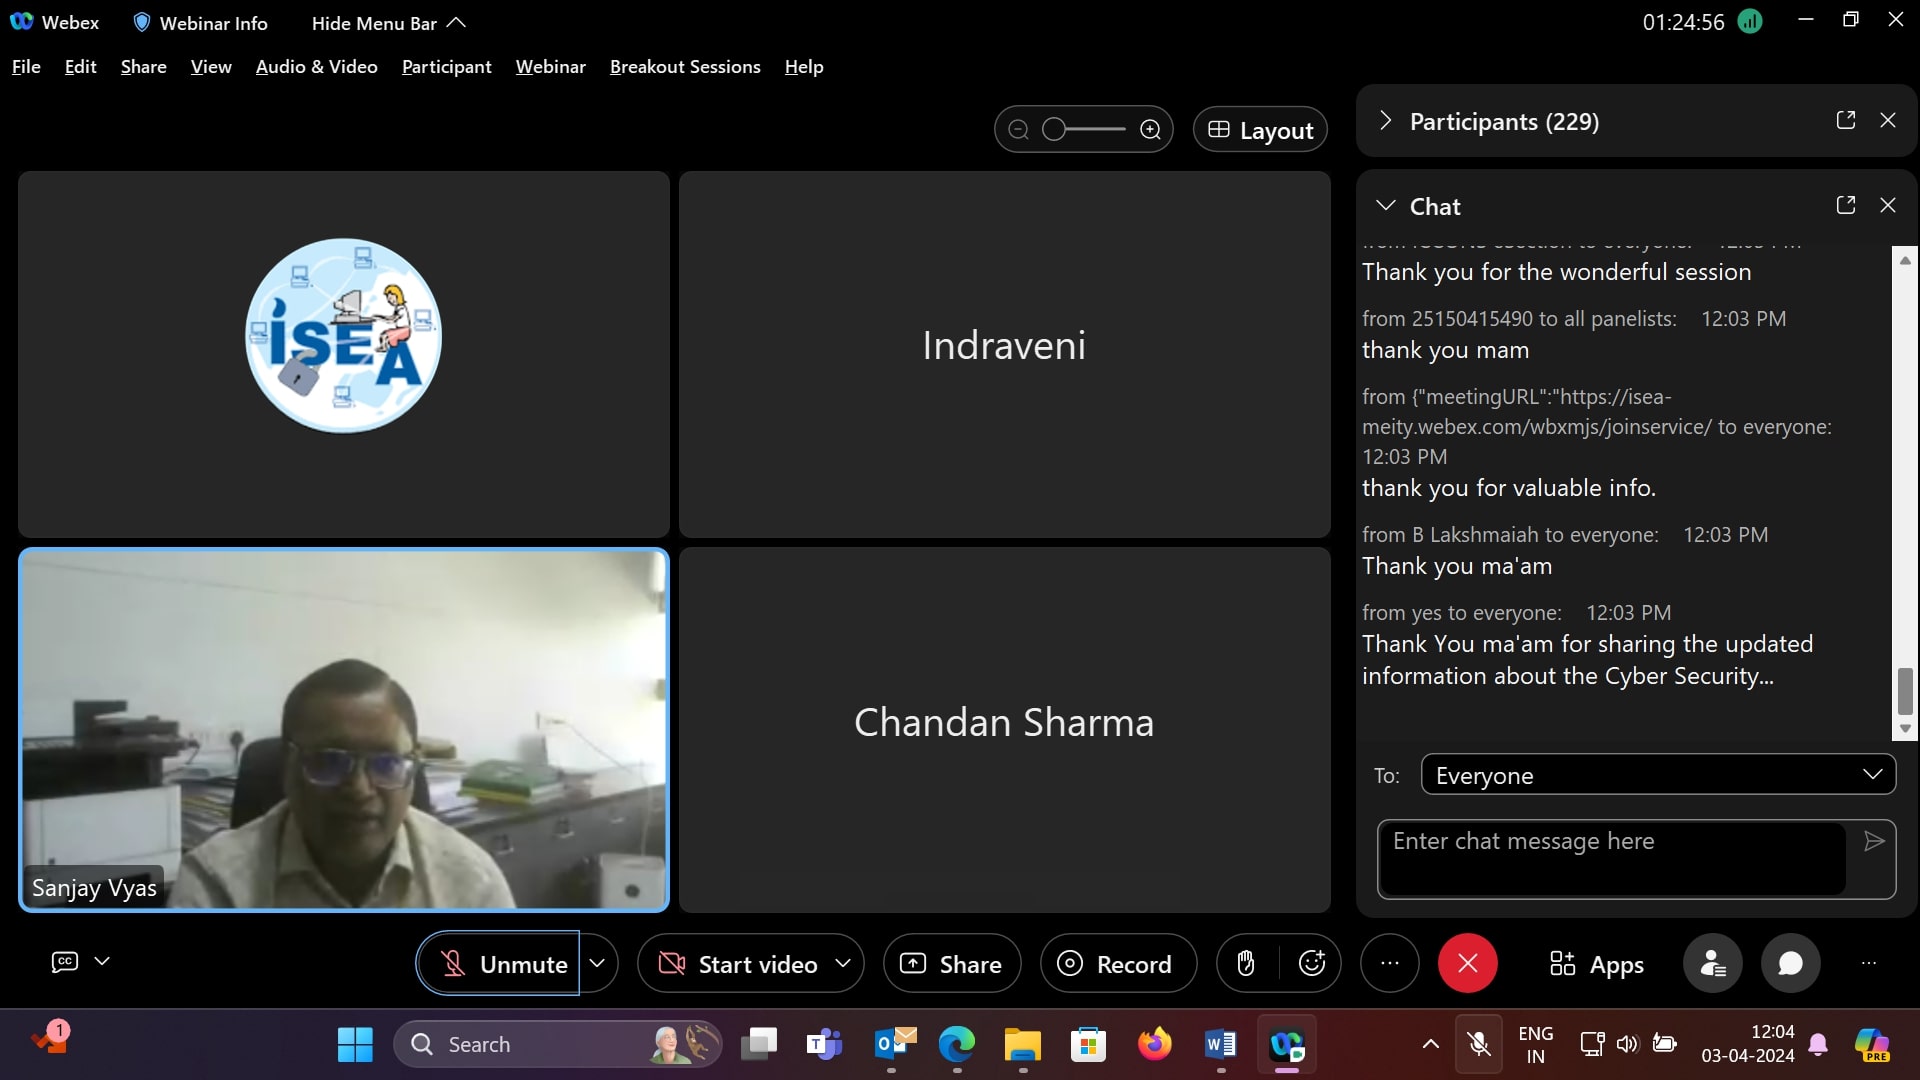The width and height of the screenshot is (1920, 1080).
Task: Click the chat message input field
Action: pyautogui.click(x=1612, y=858)
